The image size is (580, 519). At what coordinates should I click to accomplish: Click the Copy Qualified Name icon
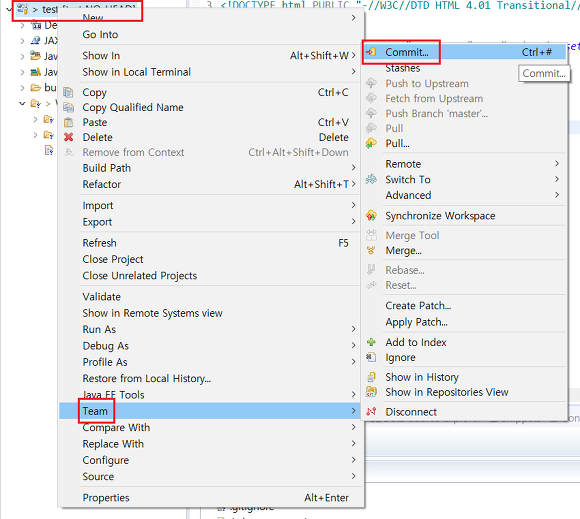tap(68, 107)
